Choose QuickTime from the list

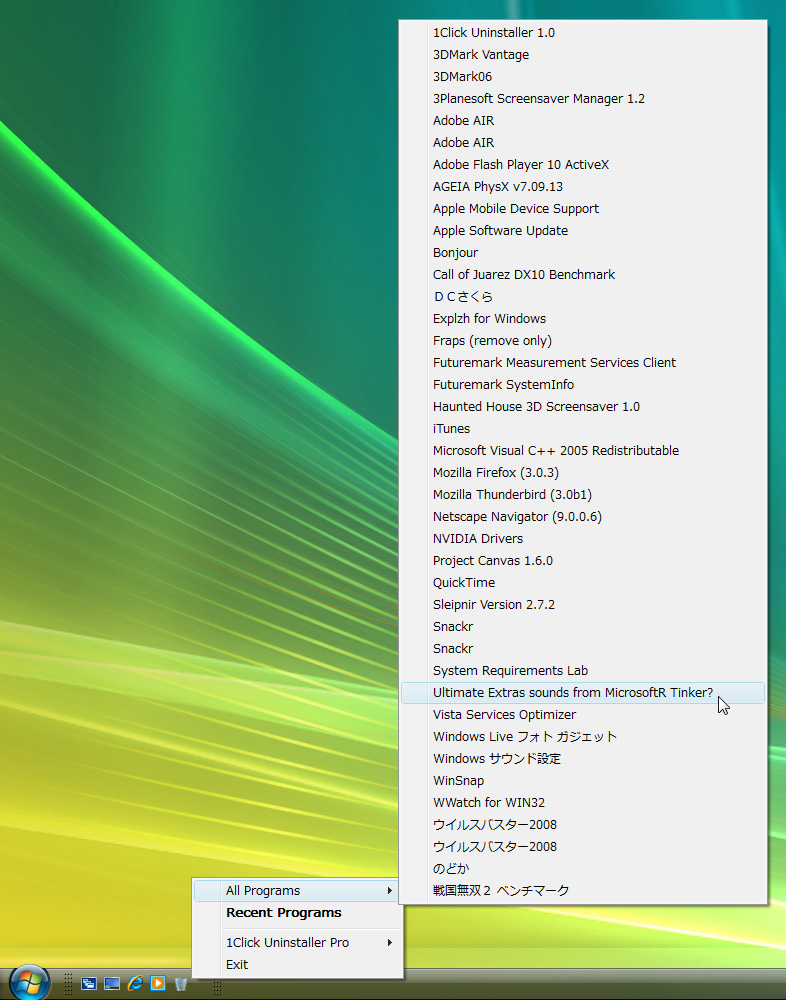(x=582, y=583)
